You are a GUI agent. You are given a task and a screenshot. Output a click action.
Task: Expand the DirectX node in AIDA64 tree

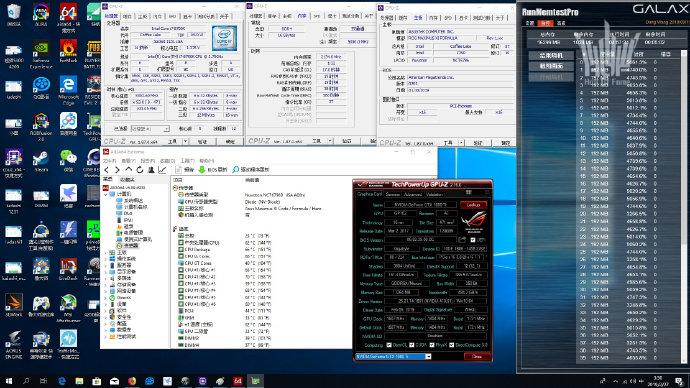[x=106, y=298]
